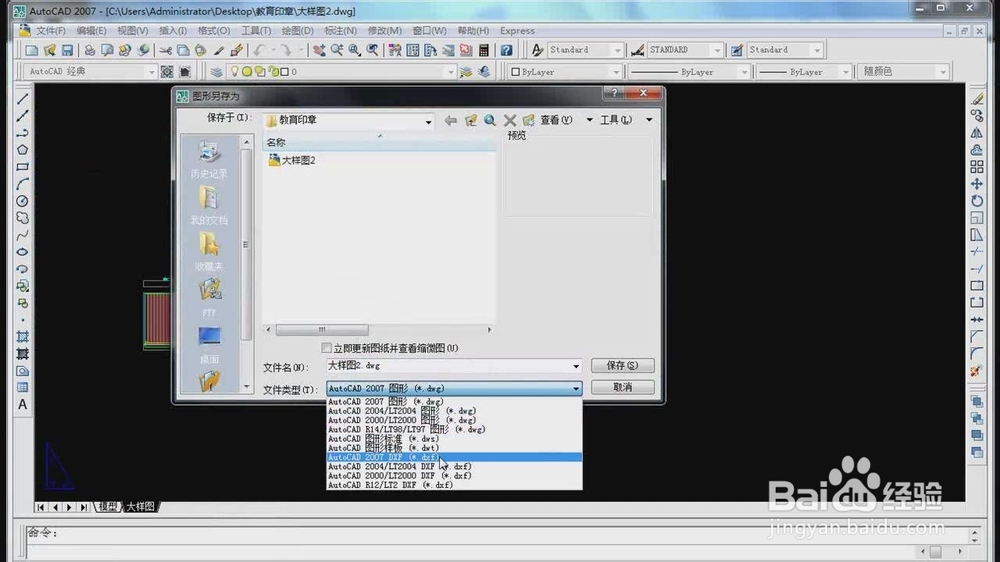
Task: Open the QuickCalc calculator icon
Action: coord(483,50)
